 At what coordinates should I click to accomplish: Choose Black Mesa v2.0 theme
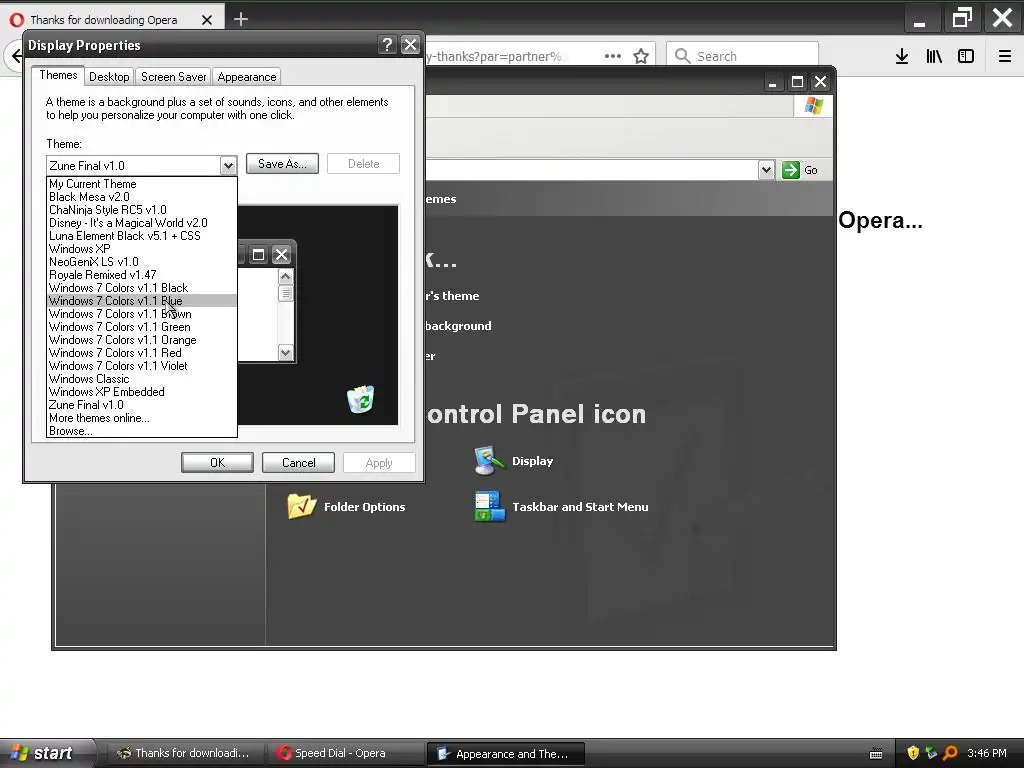(x=142, y=197)
